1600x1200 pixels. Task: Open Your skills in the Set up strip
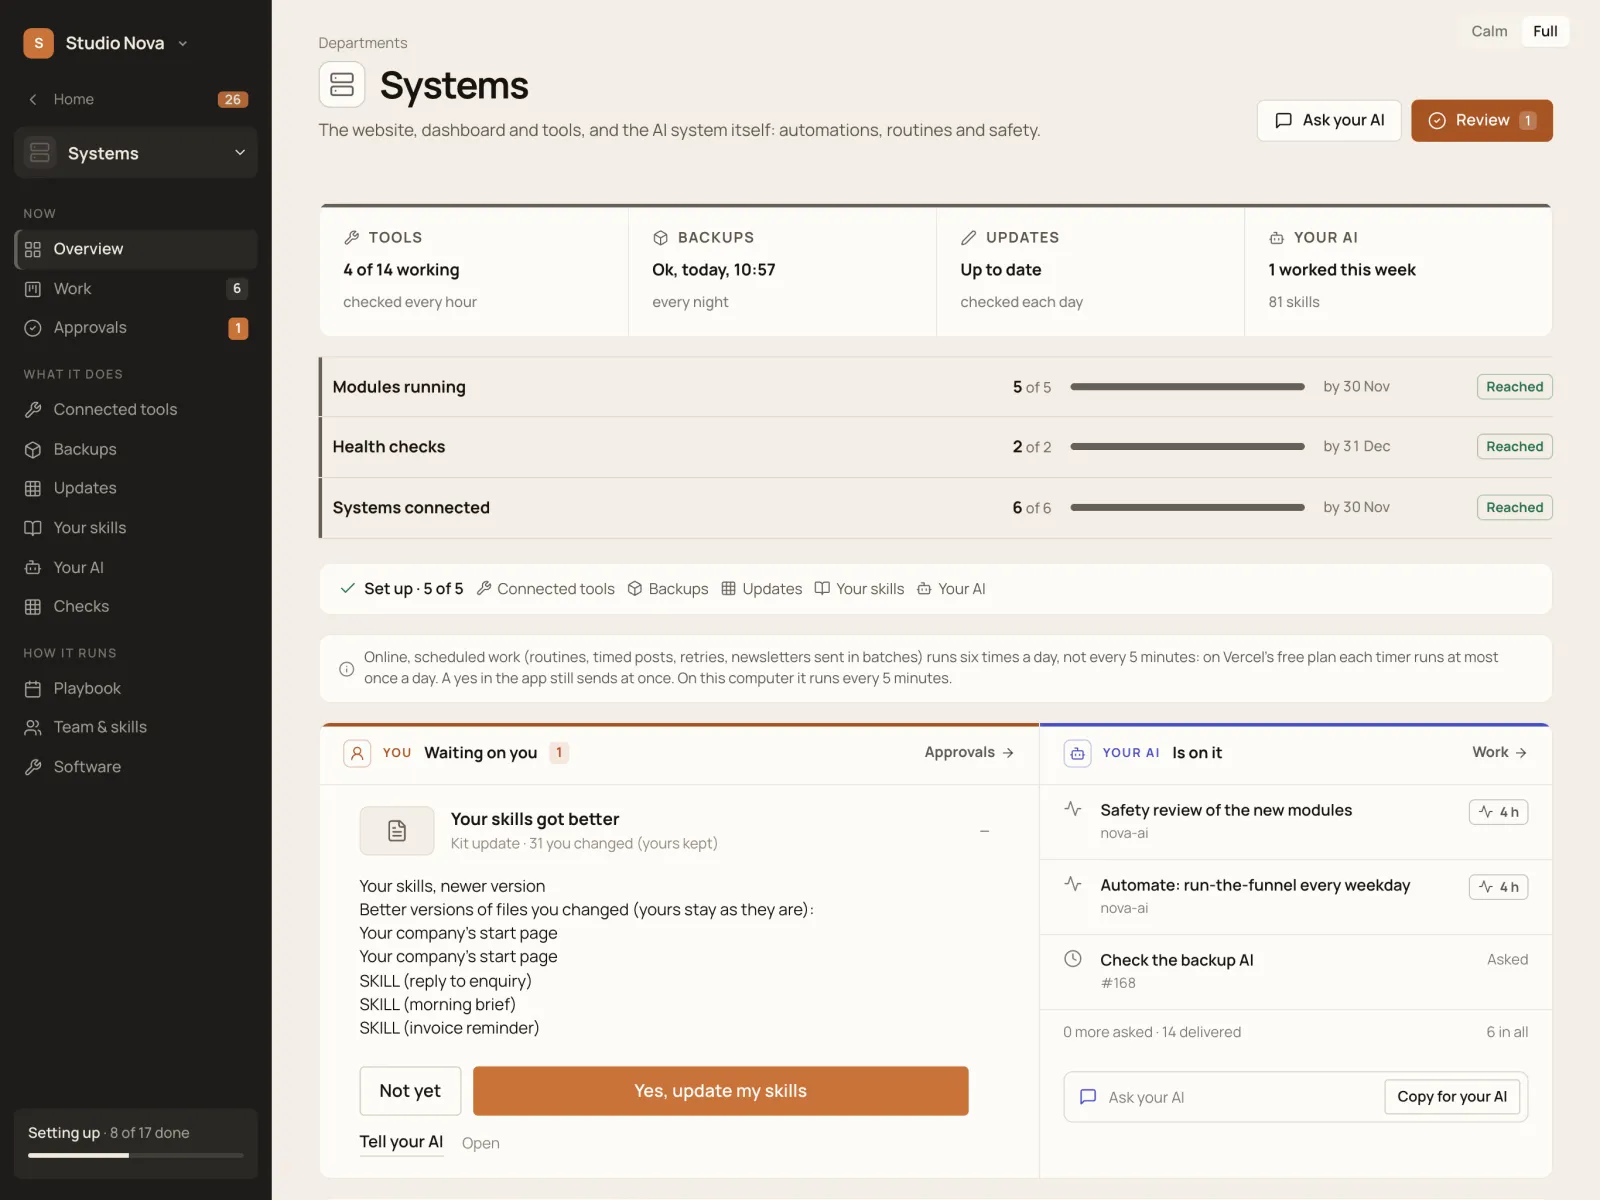click(859, 589)
